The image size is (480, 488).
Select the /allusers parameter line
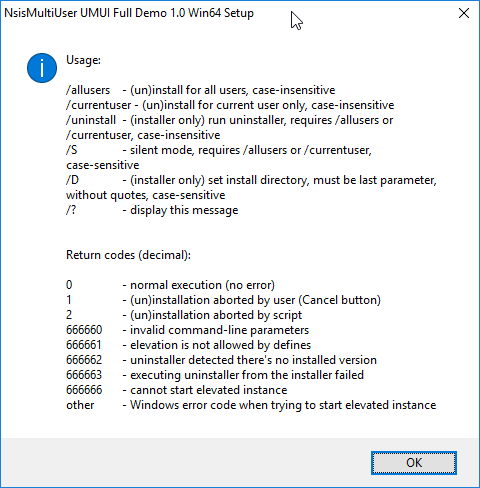click(200, 90)
